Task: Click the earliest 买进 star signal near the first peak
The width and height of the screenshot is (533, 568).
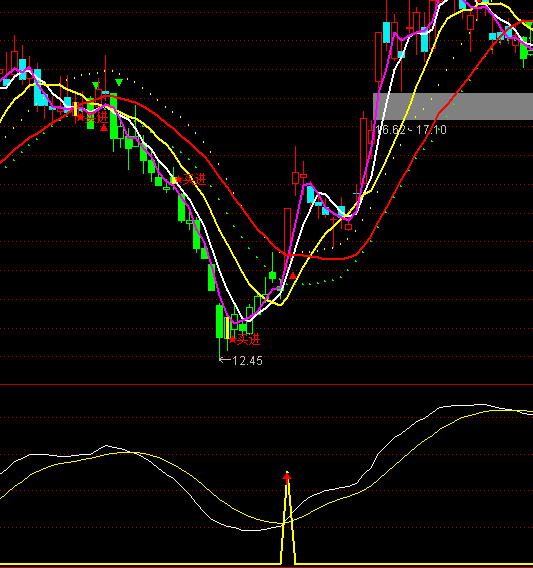Action: pos(93,117)
